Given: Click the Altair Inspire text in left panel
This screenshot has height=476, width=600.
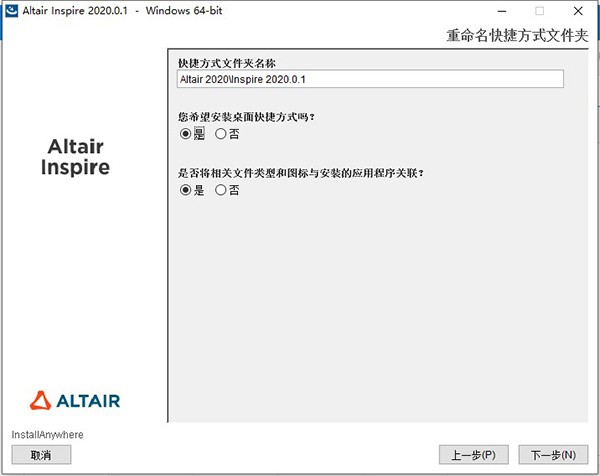Looking at the screenshot, I should (x=75, y=157).
